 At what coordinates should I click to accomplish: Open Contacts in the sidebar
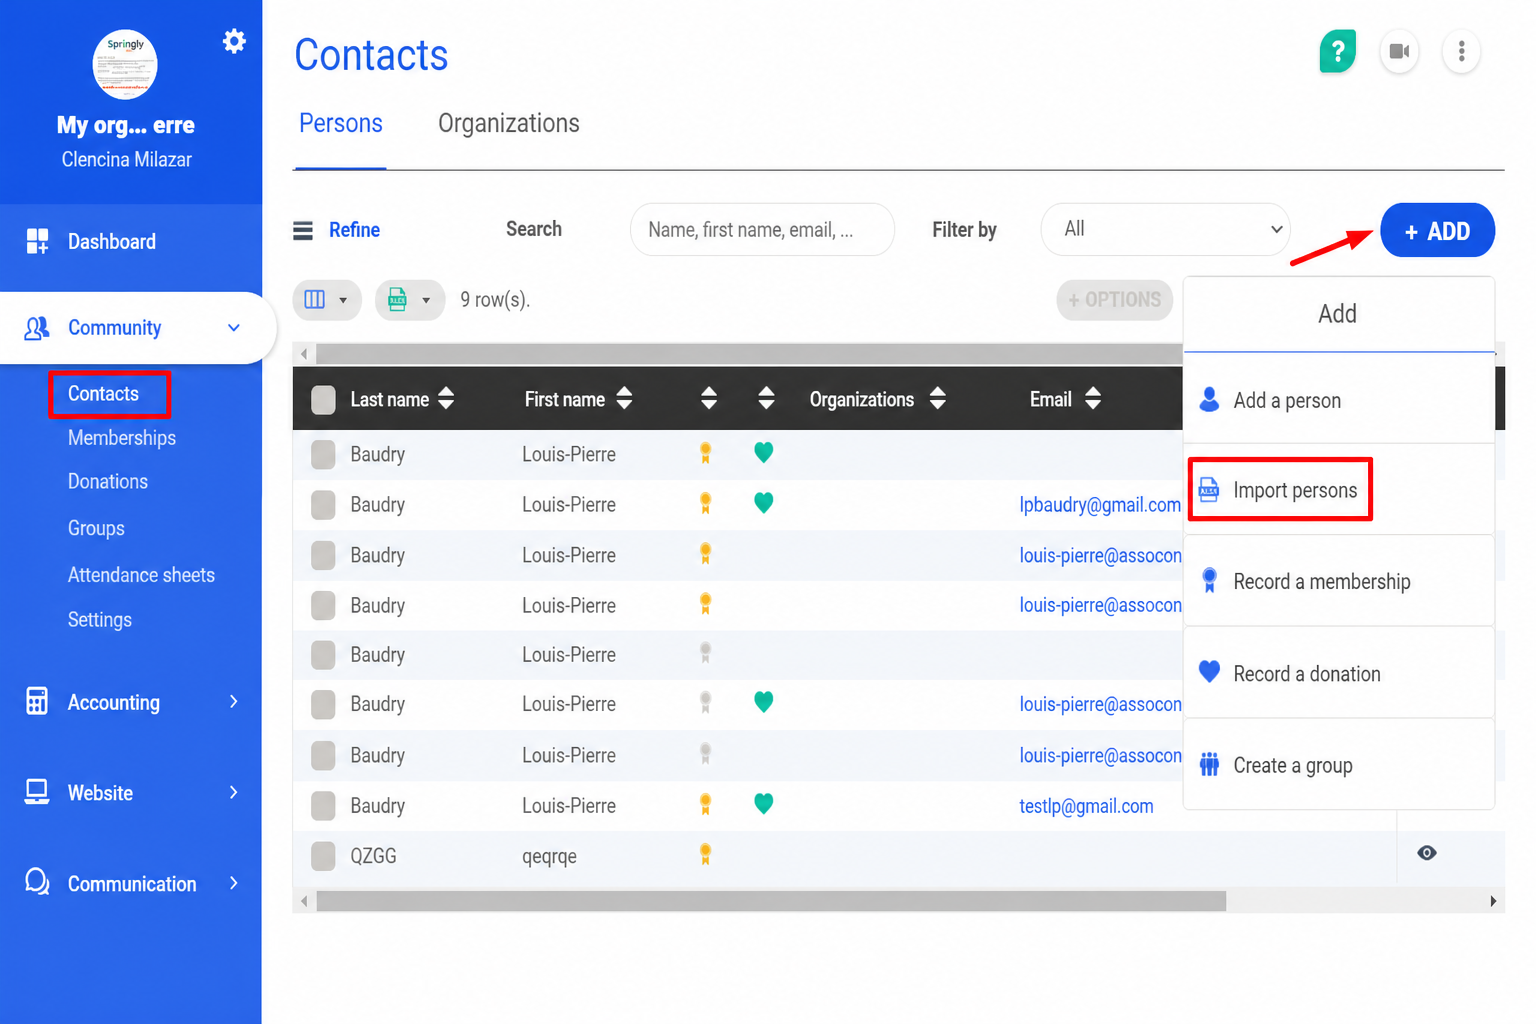103,394
